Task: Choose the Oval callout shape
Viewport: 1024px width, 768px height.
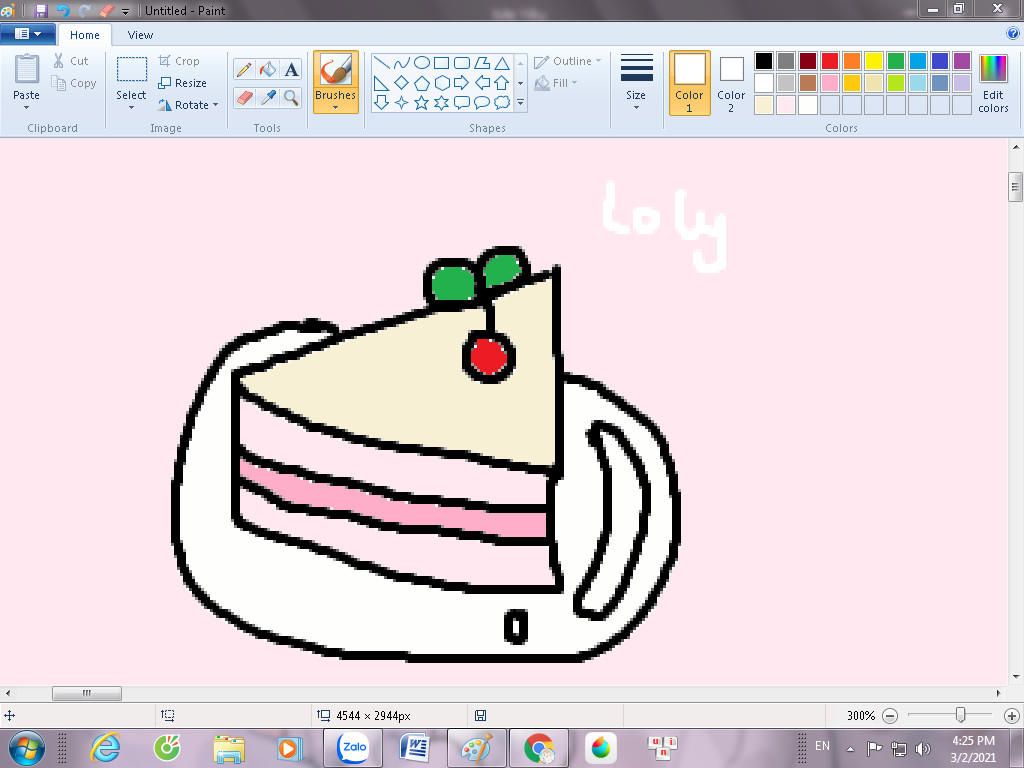Action: (x=482, y=103)
